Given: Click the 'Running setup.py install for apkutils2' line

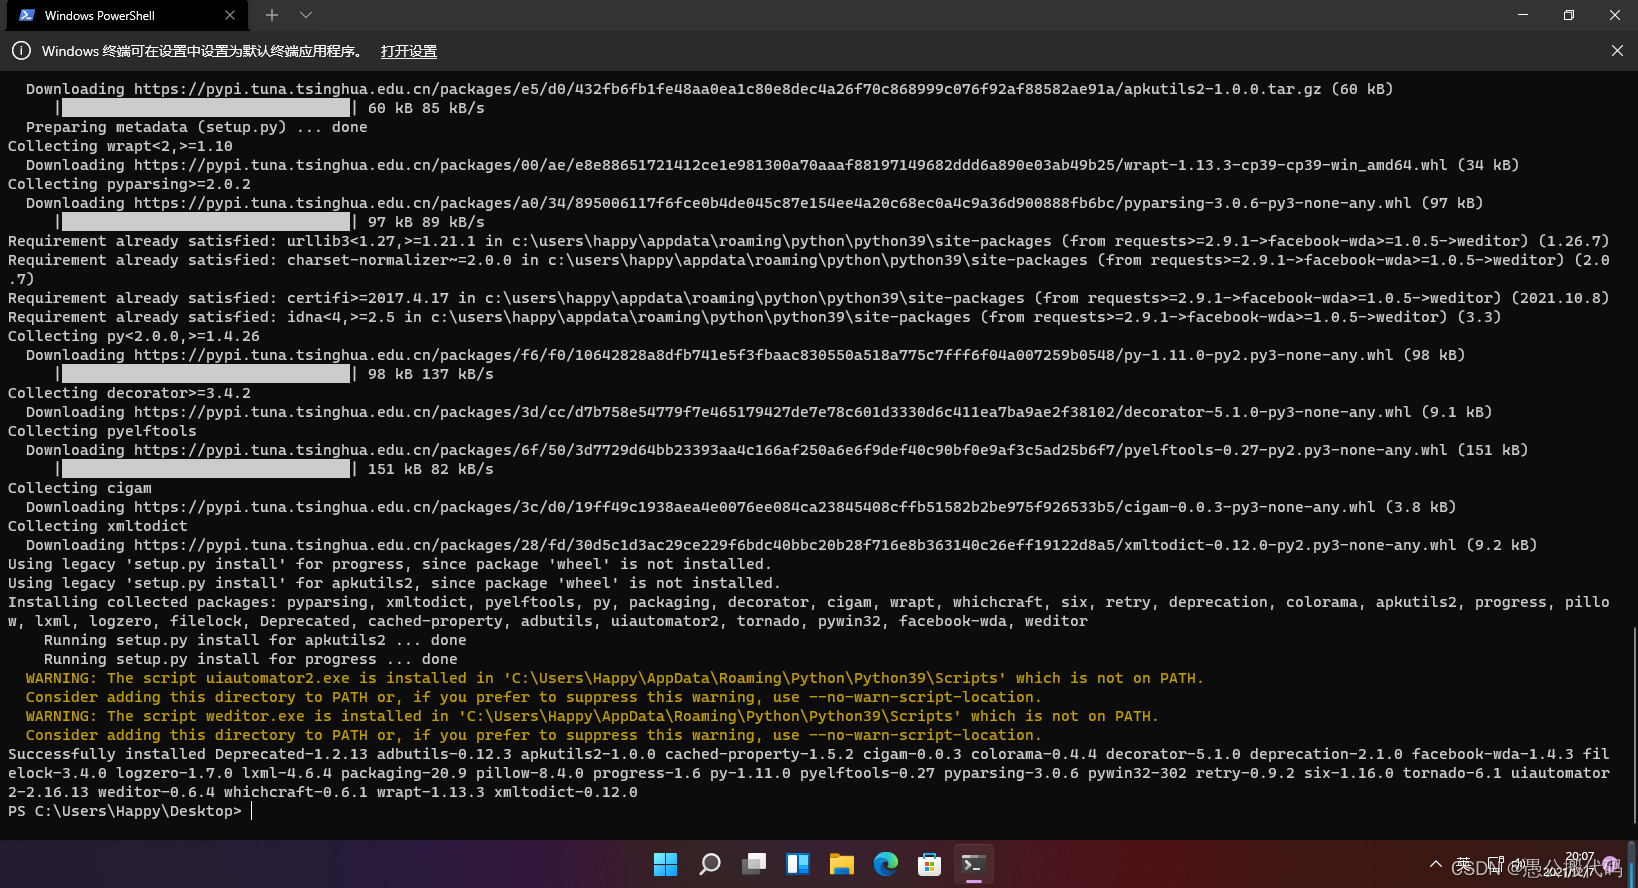Looking at the screenshot, I should coord(255,640).
